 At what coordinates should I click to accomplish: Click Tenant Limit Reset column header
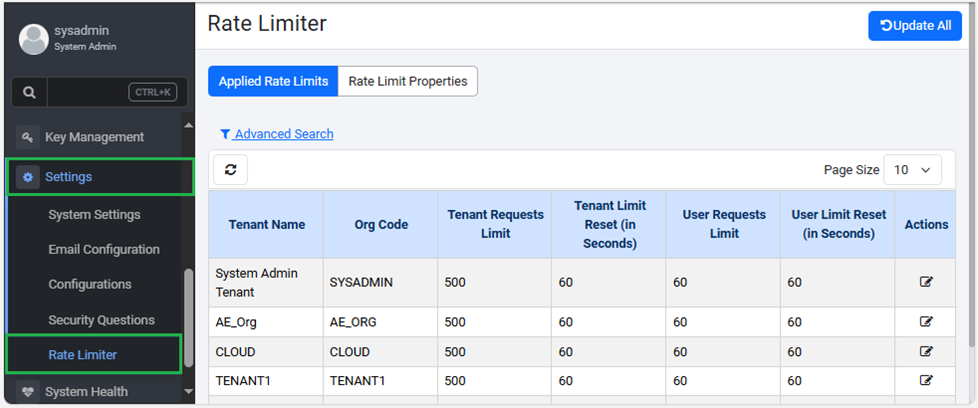[609, 225]
